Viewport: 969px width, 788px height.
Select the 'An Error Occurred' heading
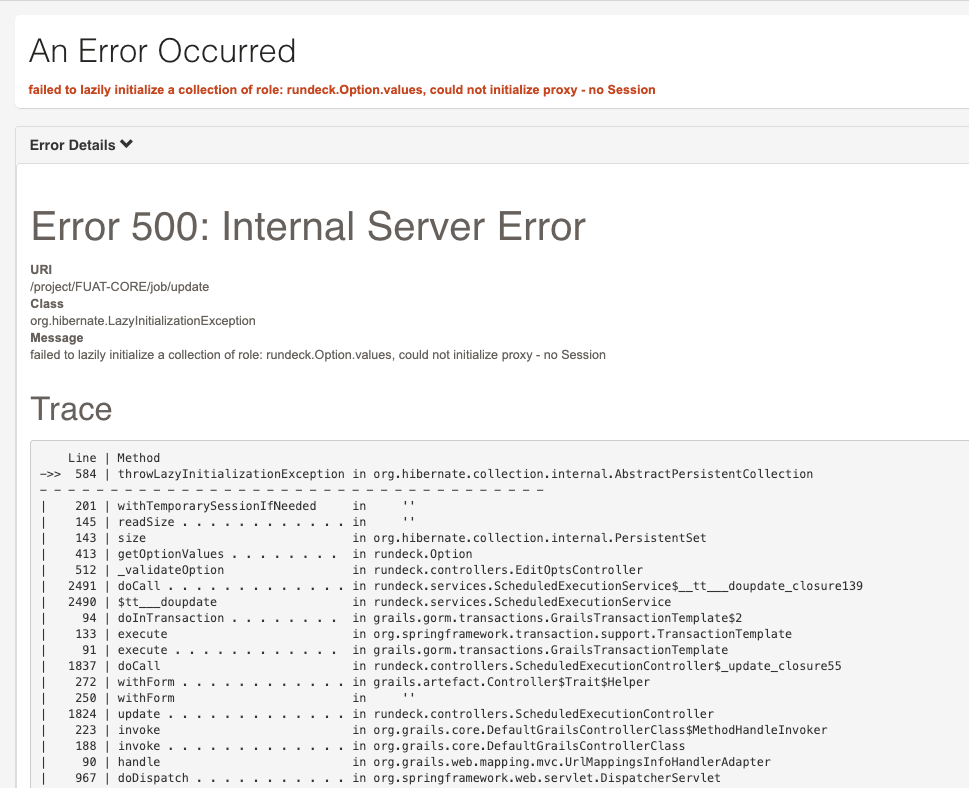click(163, 50)
